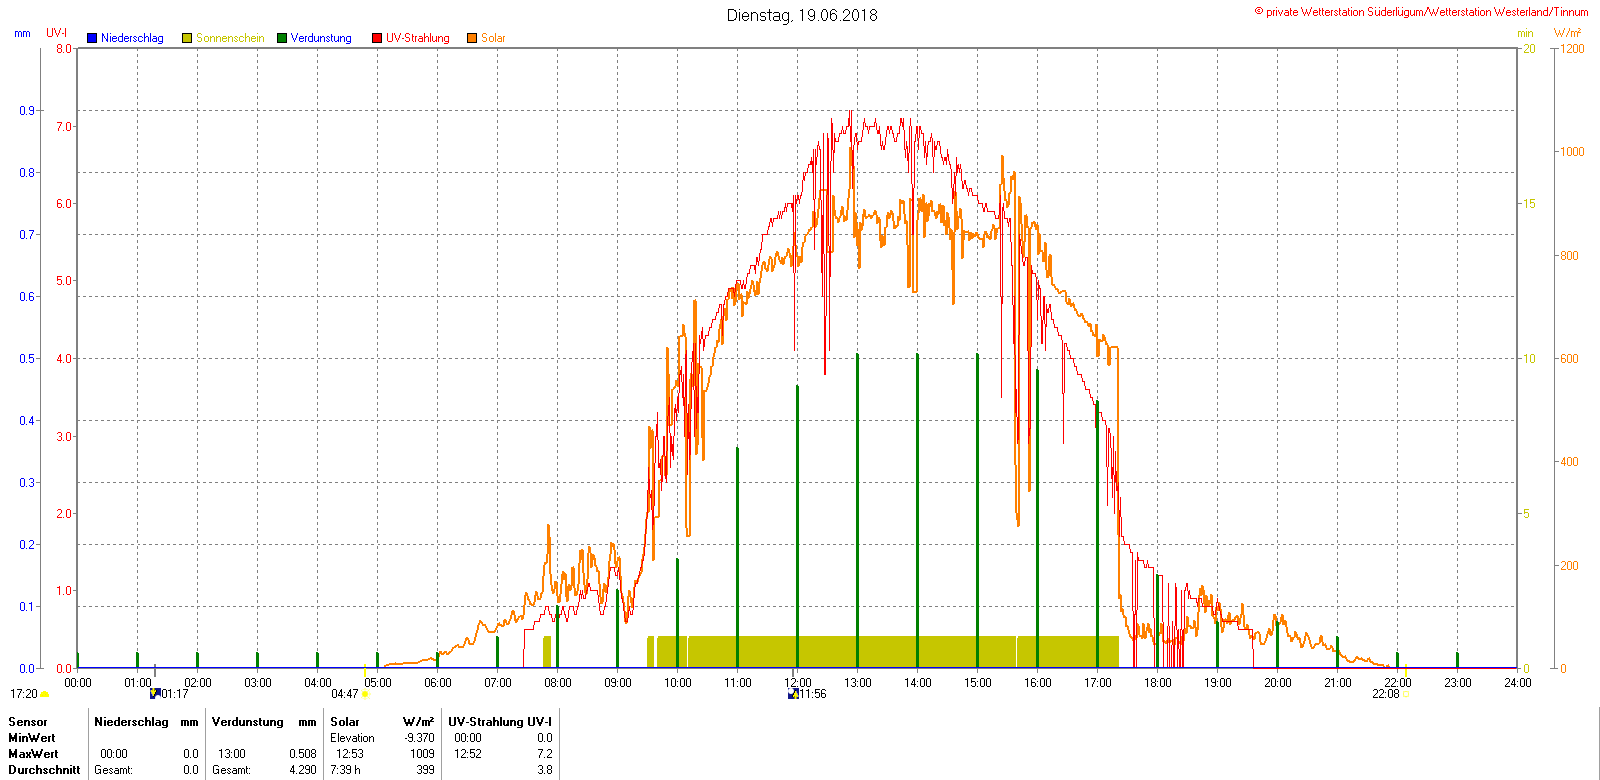
Task: Click the 22:08 sunset time label
Action: coord(1385,694)
